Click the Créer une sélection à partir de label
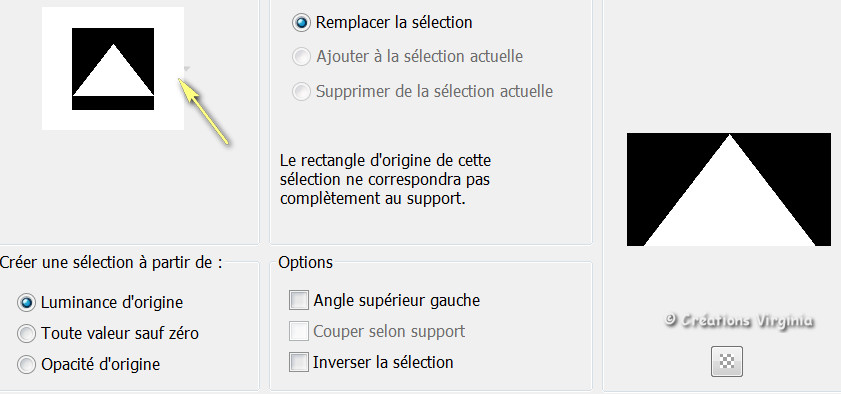The width and height of the screenshot is (841, 394). pyautogui.click(x=111, y=263)
